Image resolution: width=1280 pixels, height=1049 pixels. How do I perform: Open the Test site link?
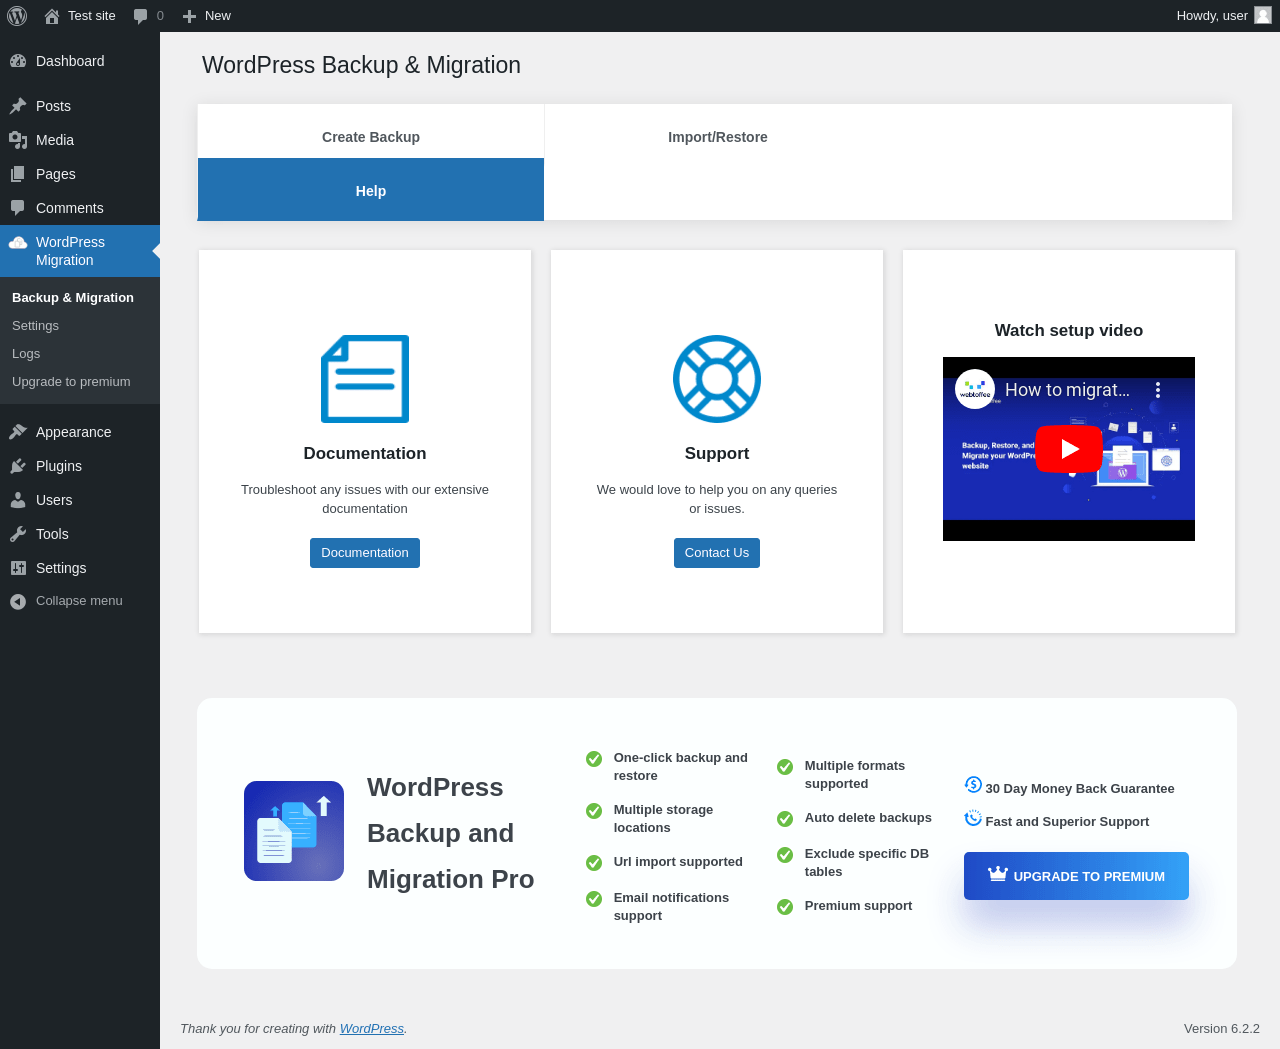[92, 16]
